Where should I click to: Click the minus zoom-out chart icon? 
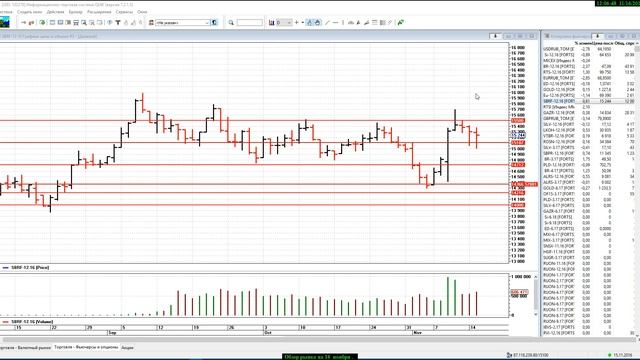303,22
